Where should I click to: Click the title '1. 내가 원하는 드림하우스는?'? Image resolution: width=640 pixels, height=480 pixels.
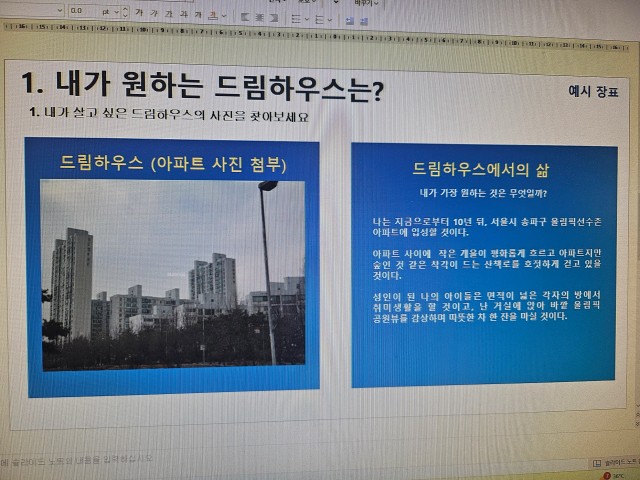(x=202, y=87)
